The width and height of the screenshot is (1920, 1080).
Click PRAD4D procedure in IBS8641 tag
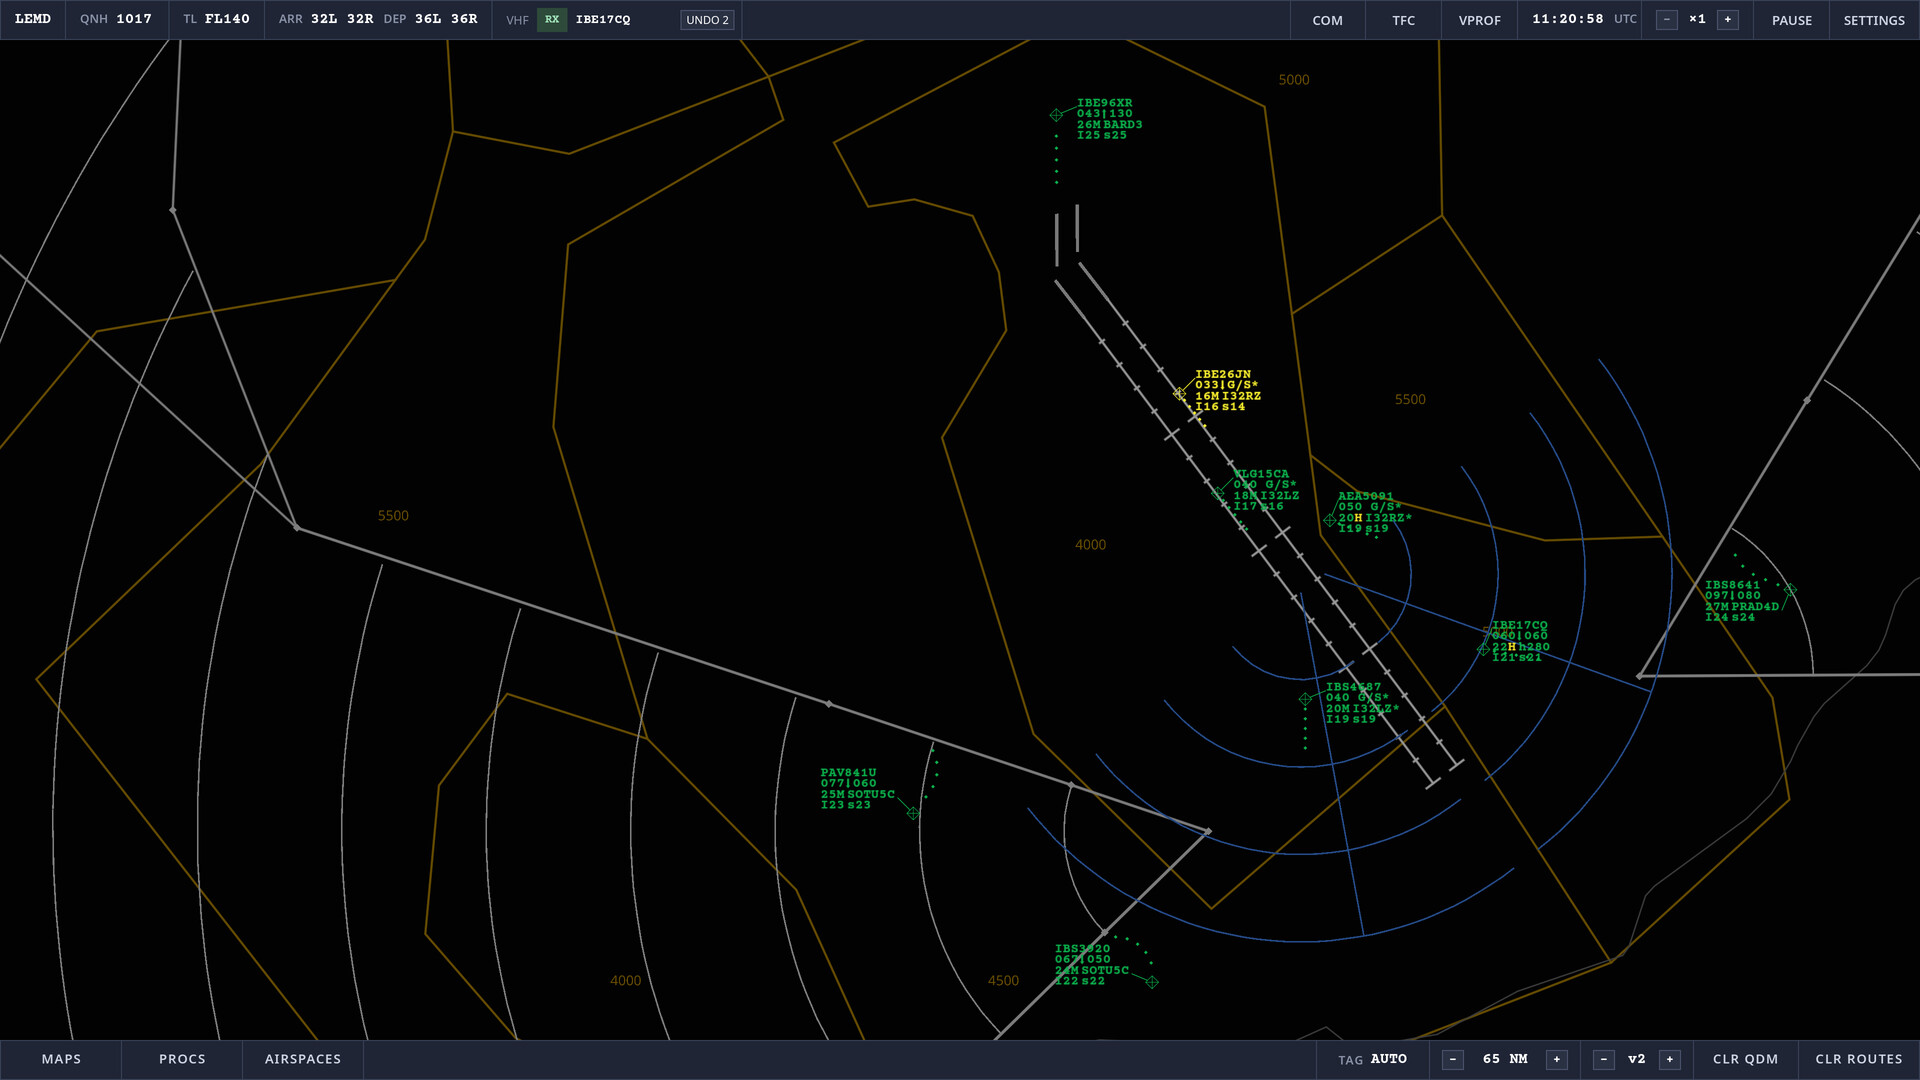click(1755, 607)
